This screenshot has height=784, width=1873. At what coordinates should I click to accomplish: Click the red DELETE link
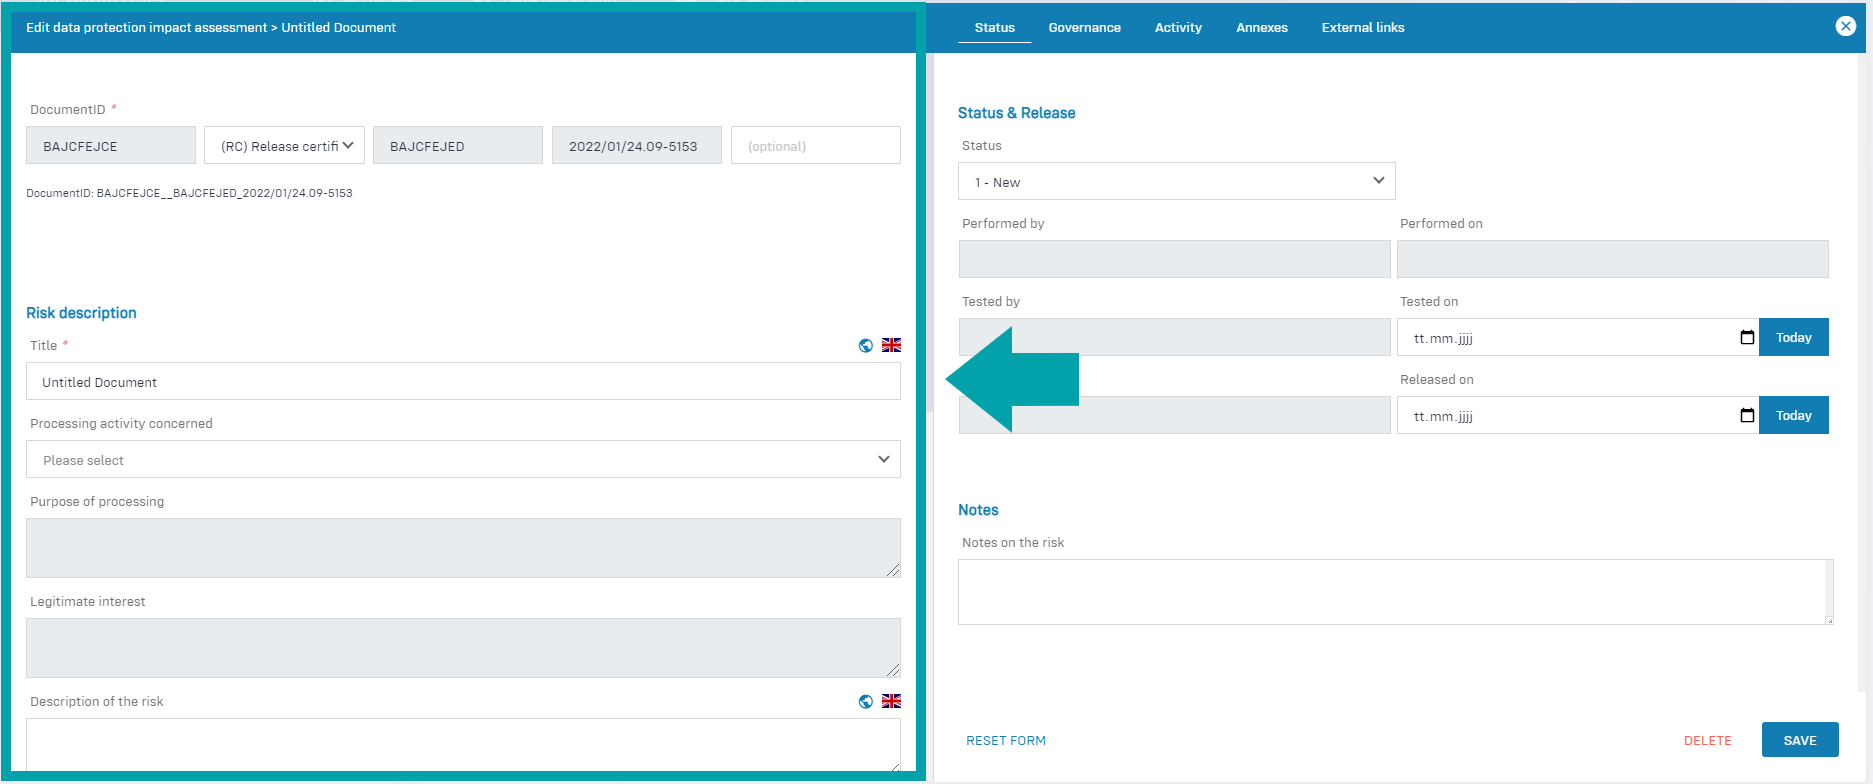pyautogui.click(x=1707, y=741)
